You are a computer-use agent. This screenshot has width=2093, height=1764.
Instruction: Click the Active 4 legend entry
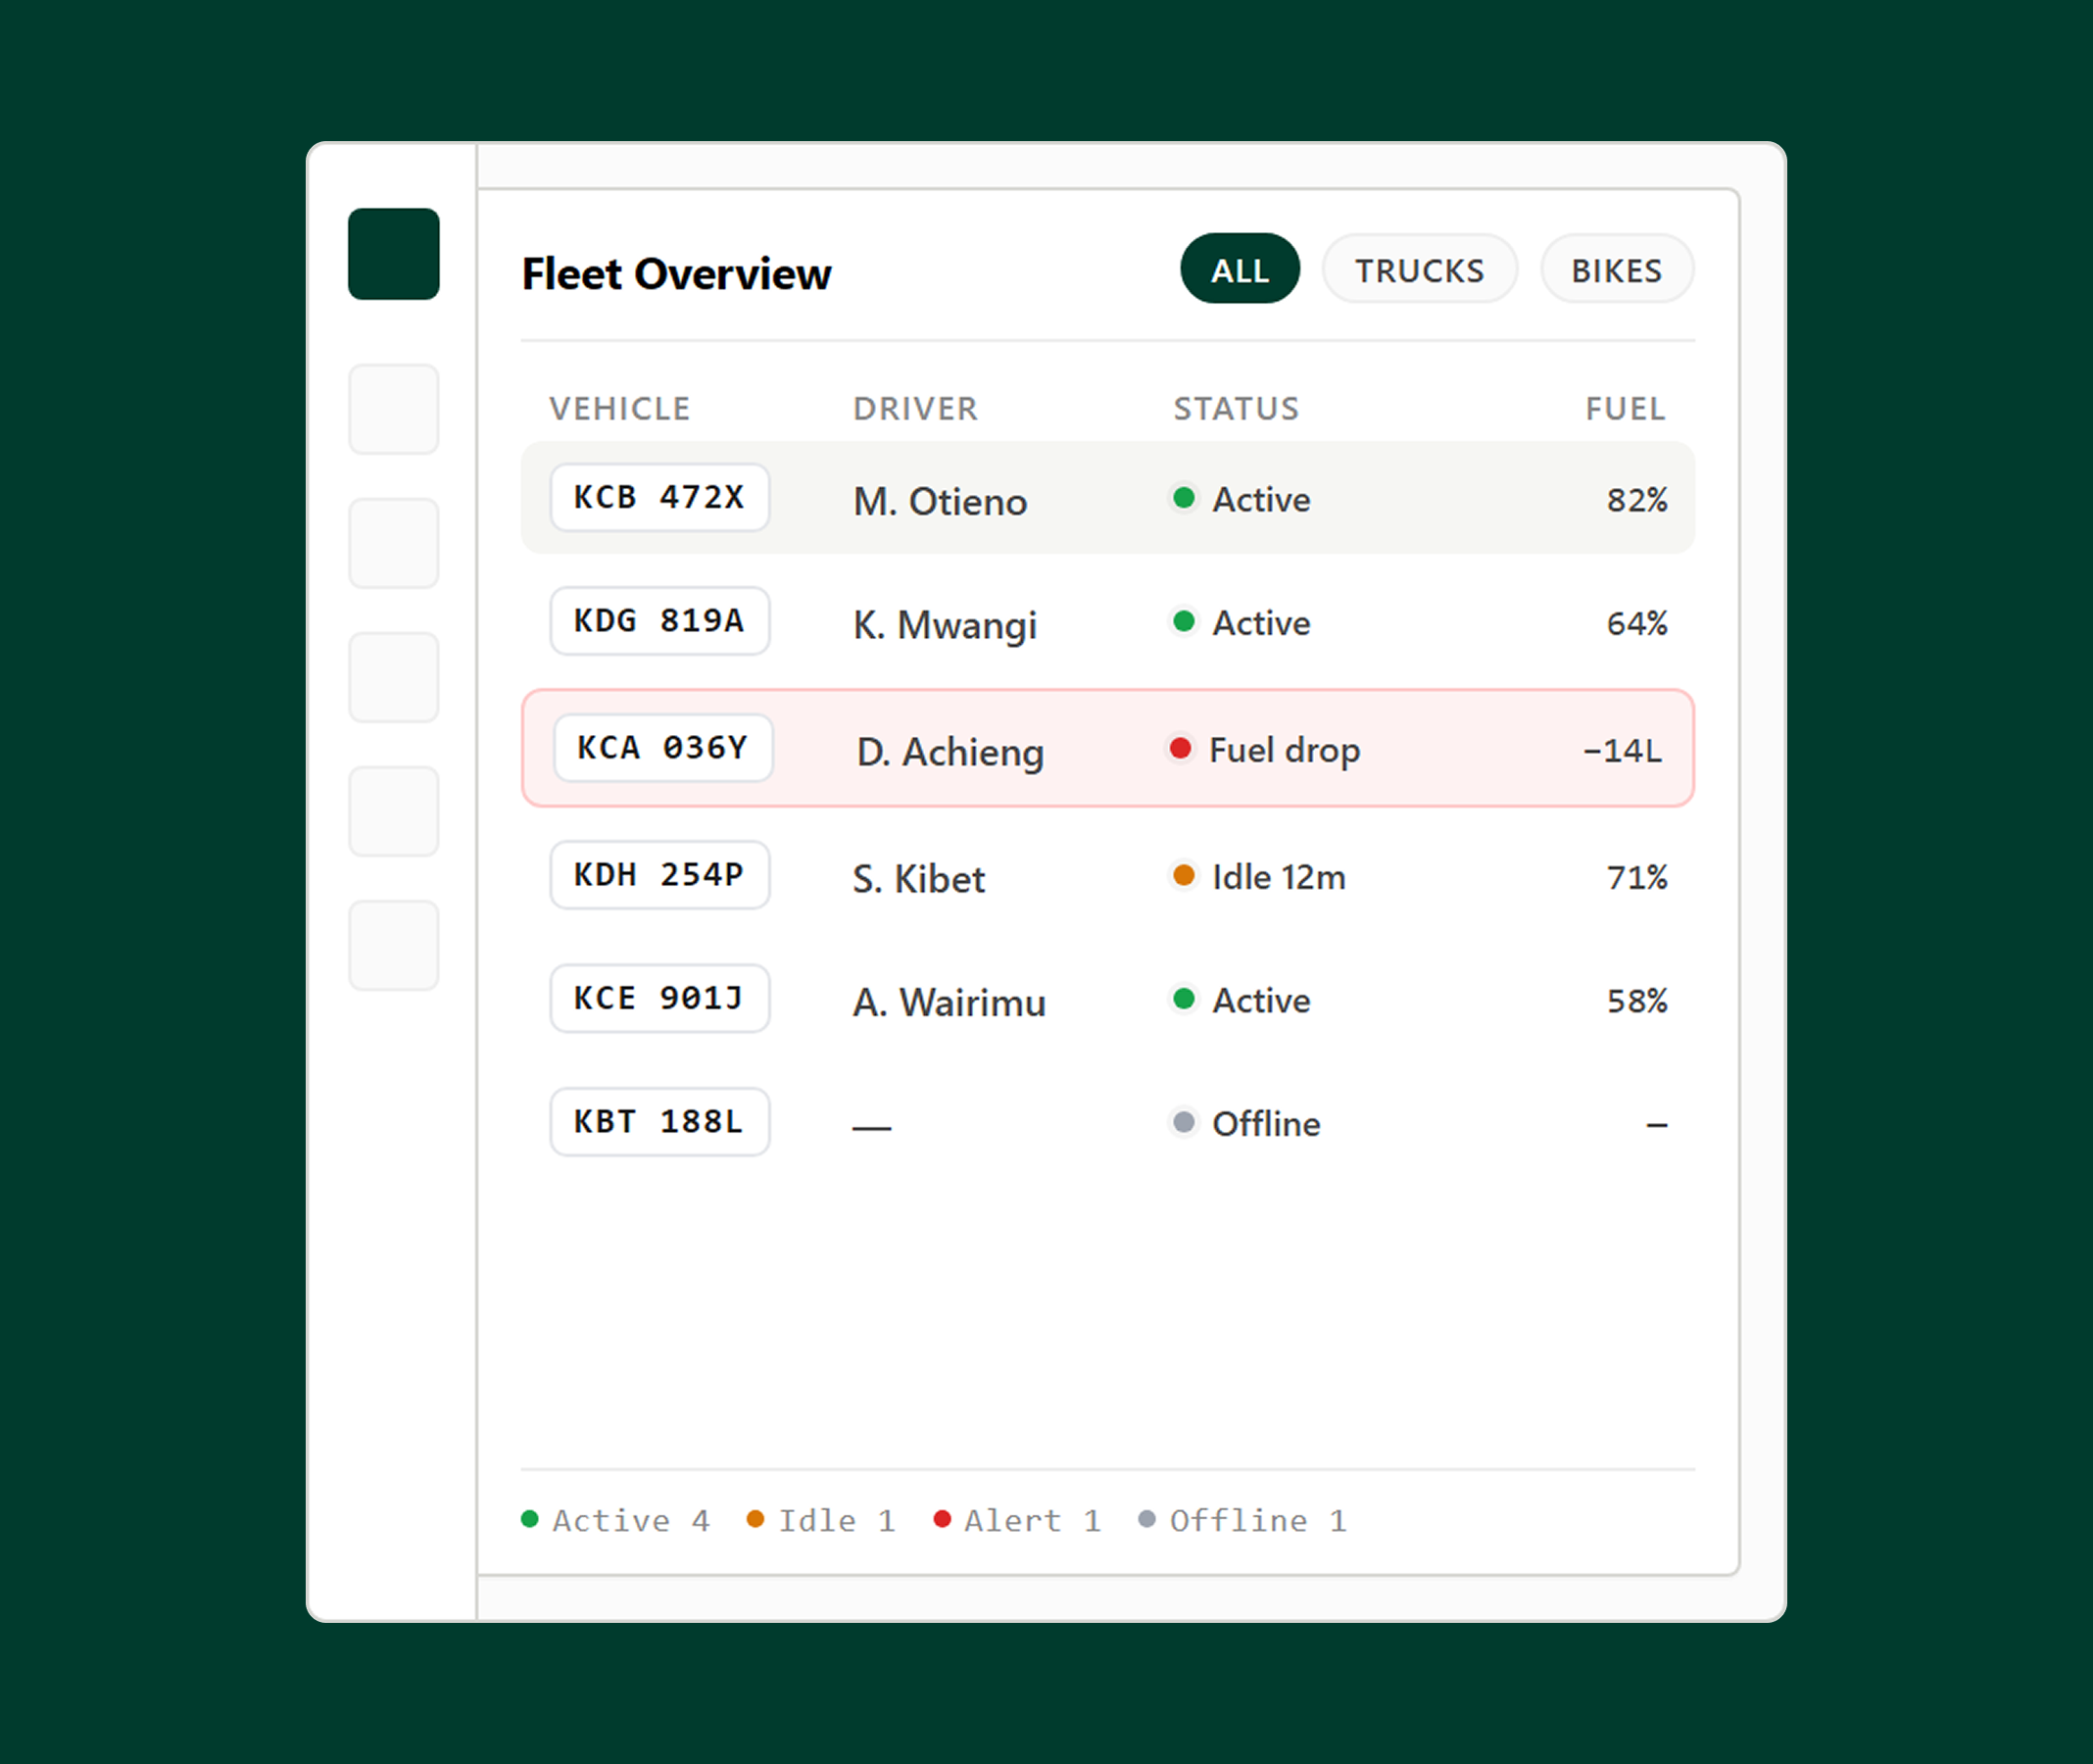[x=615, y=1521]
